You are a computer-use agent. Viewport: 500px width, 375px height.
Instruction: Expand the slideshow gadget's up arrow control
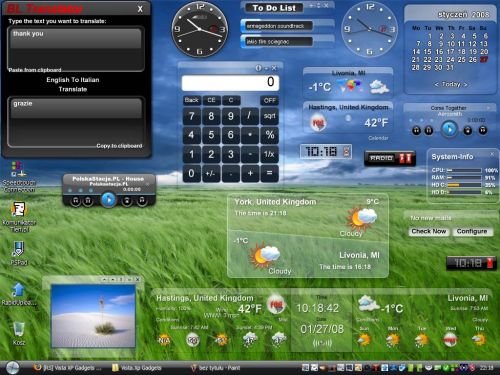coord(105,279)
